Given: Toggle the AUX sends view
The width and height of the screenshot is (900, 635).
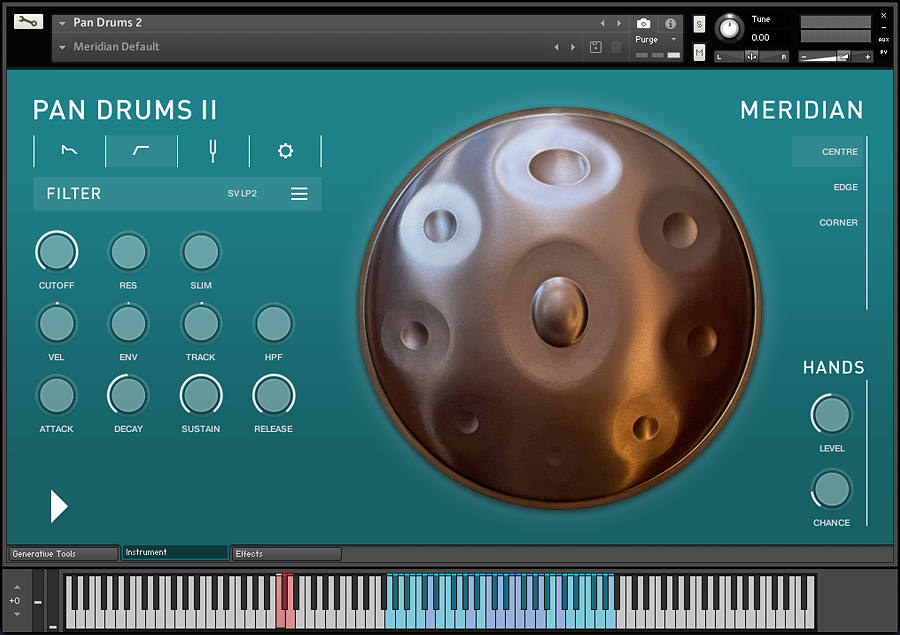Looking at the screenshot, I should (x=884, y=40).
